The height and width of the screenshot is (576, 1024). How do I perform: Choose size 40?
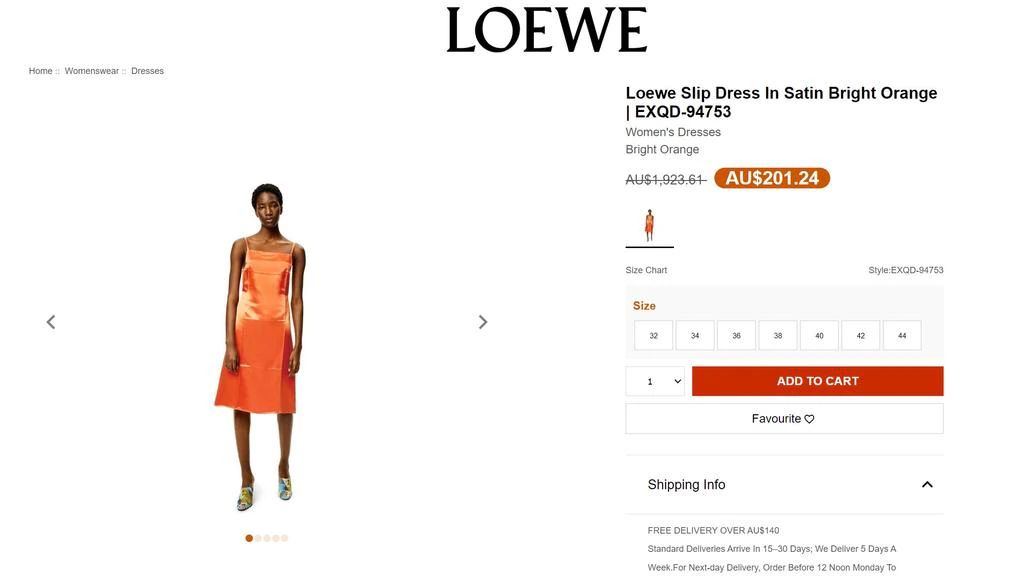coord(819,336)
